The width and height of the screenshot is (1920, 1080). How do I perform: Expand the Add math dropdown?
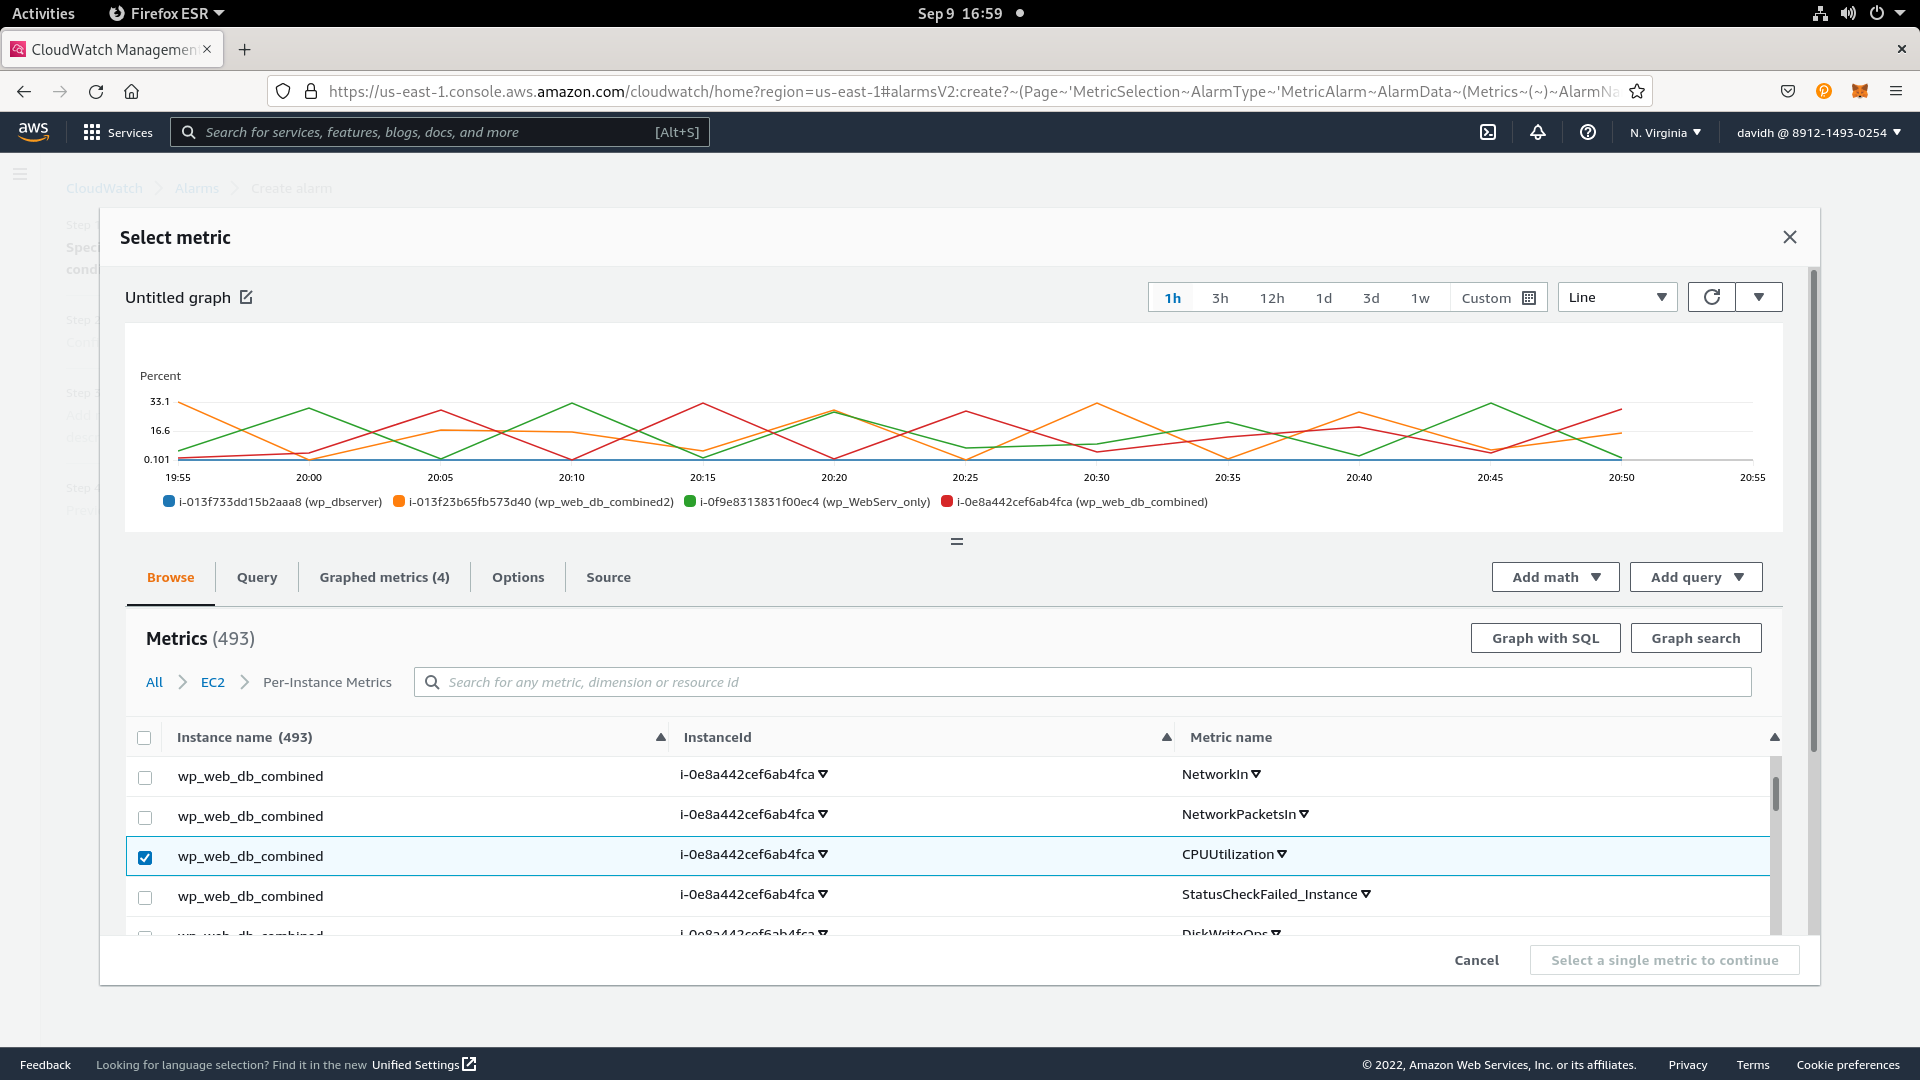tap(1555, 577)
